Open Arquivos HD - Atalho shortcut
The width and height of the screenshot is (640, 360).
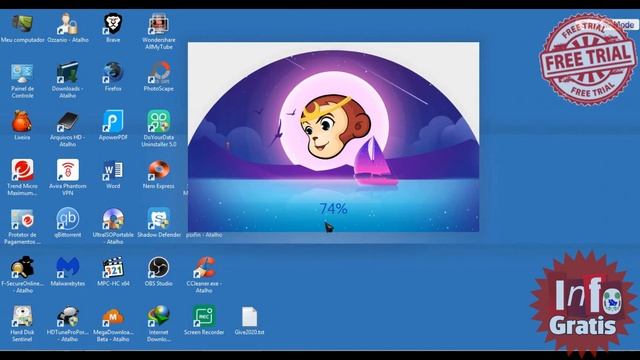(68, 121)
